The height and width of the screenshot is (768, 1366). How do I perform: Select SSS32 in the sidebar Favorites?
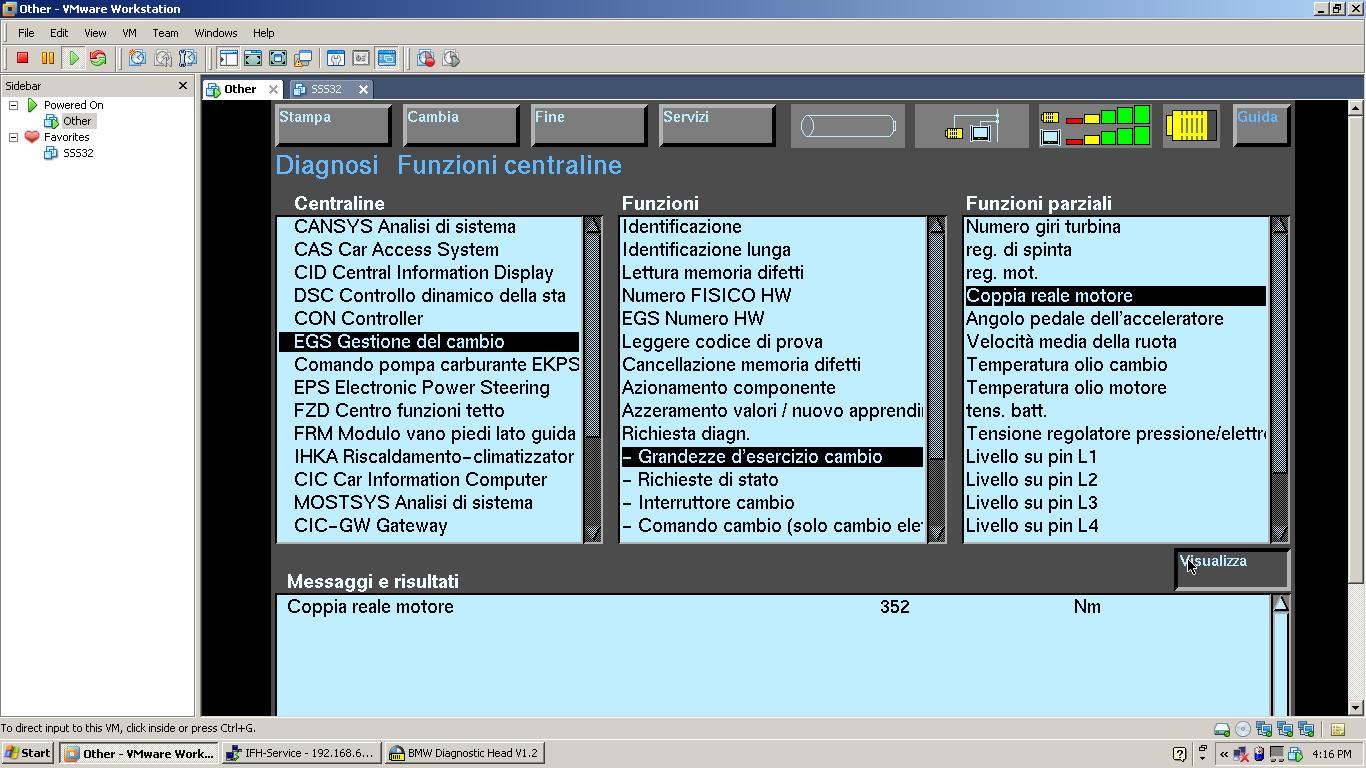78,153
